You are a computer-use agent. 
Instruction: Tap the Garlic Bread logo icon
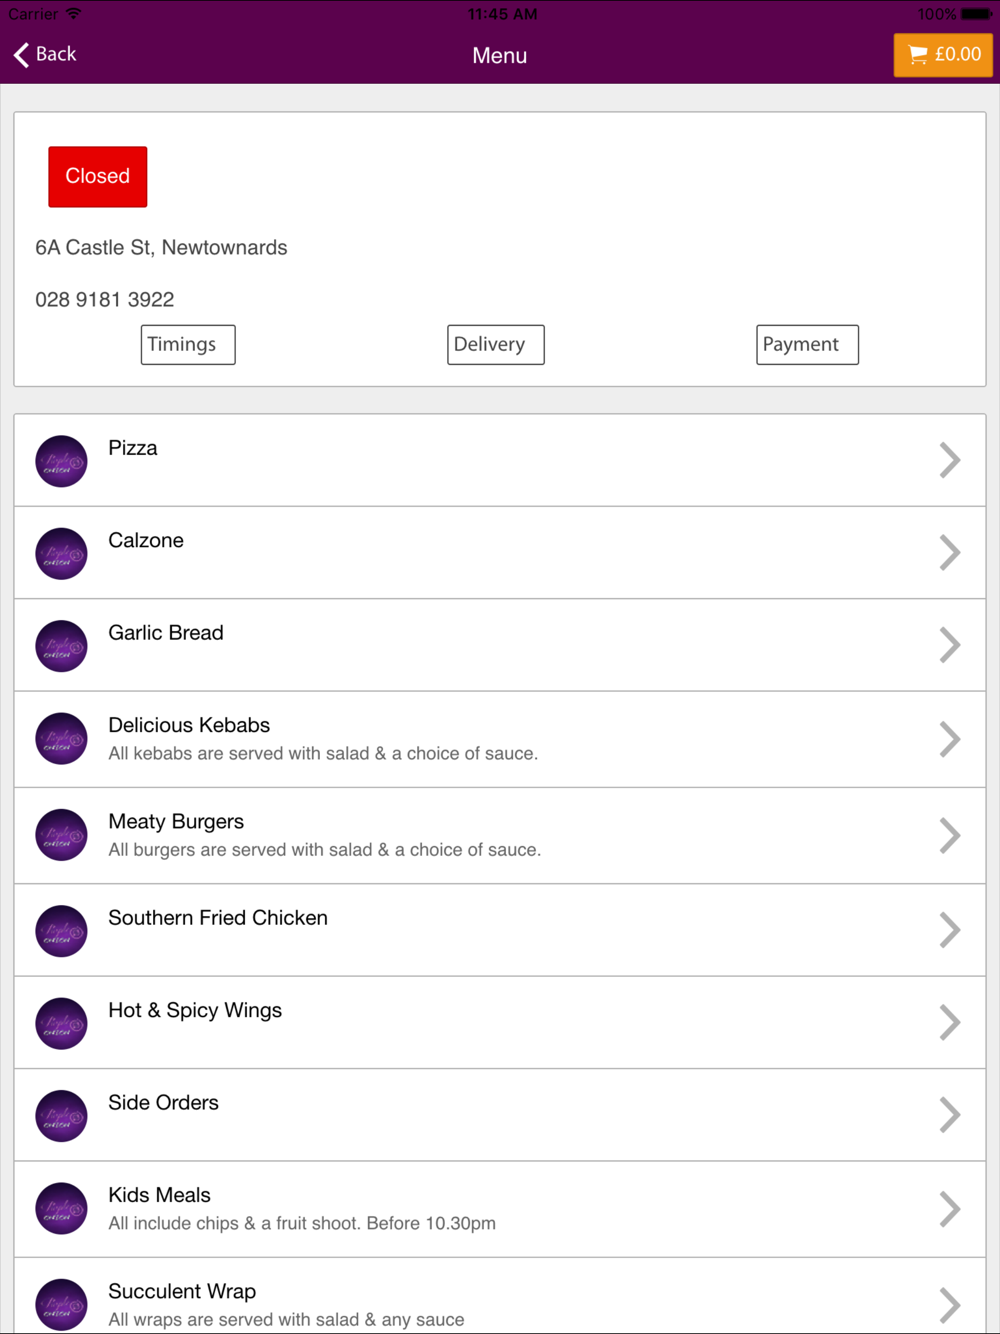pos(61,646)
